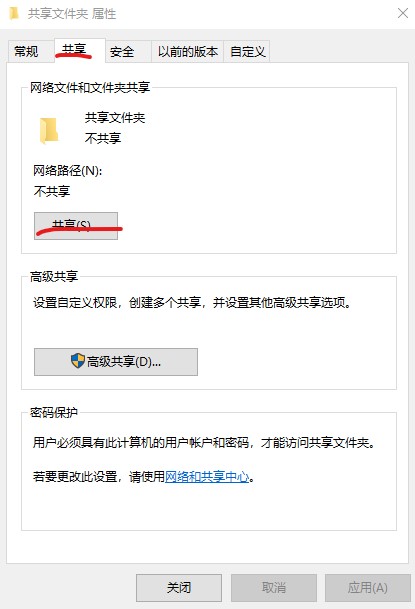Close the properties dialog with the X
The height and width of the screenshot is (609, 415).
pyautogui.click(x=403, y=13)
